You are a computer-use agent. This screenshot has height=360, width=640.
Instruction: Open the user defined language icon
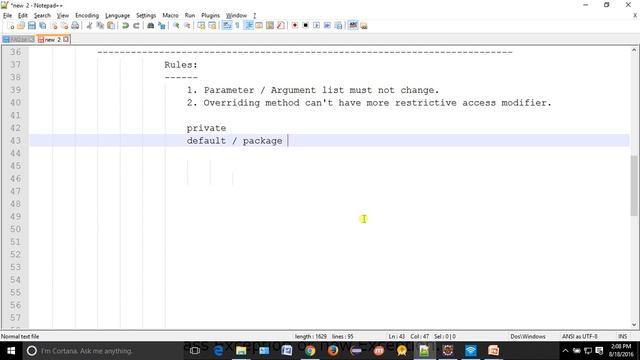tap(259, 26)
